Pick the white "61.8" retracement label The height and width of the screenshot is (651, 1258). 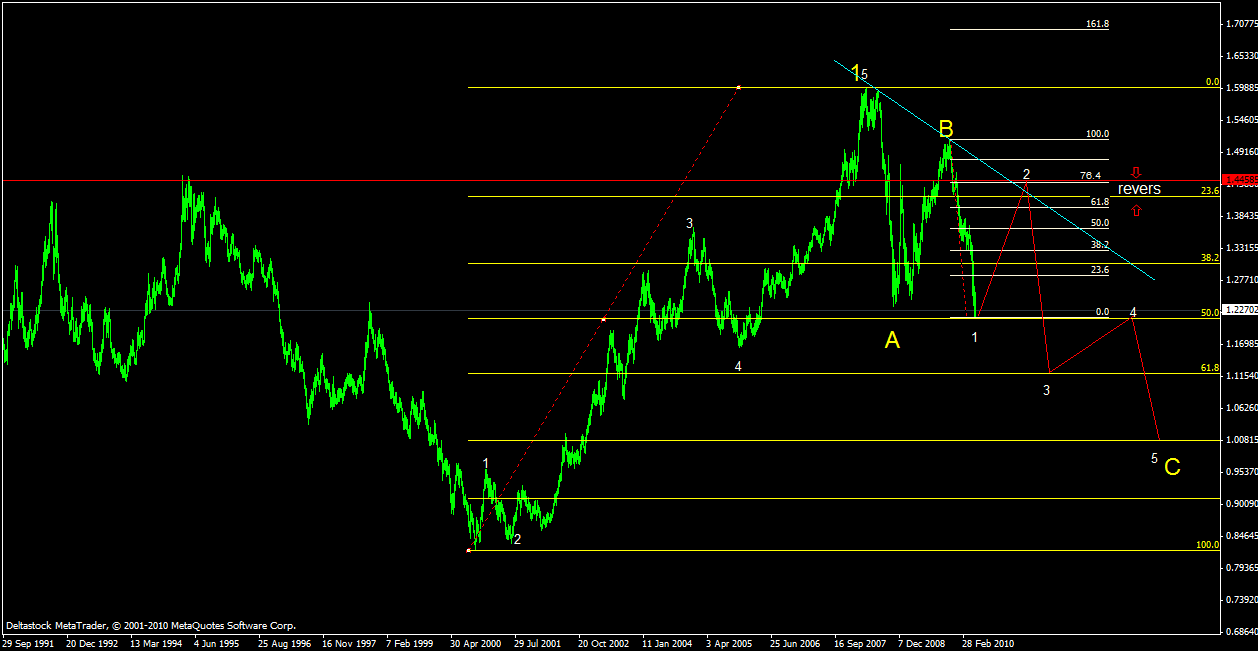tap(1100, 201)
